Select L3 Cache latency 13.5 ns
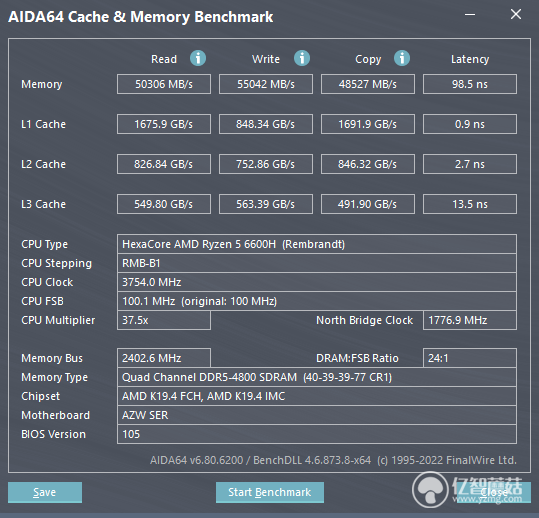The image size is (539, 518). [x=470, y=204]
